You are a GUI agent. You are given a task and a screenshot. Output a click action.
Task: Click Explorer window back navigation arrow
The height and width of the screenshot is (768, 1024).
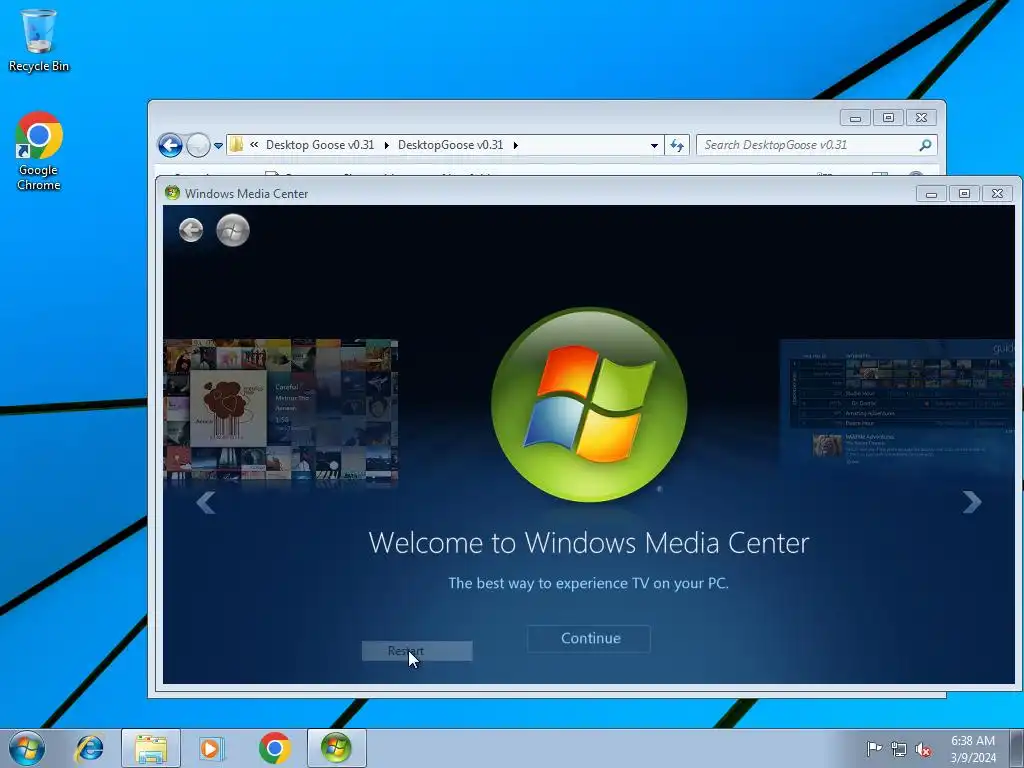[170, 145]
